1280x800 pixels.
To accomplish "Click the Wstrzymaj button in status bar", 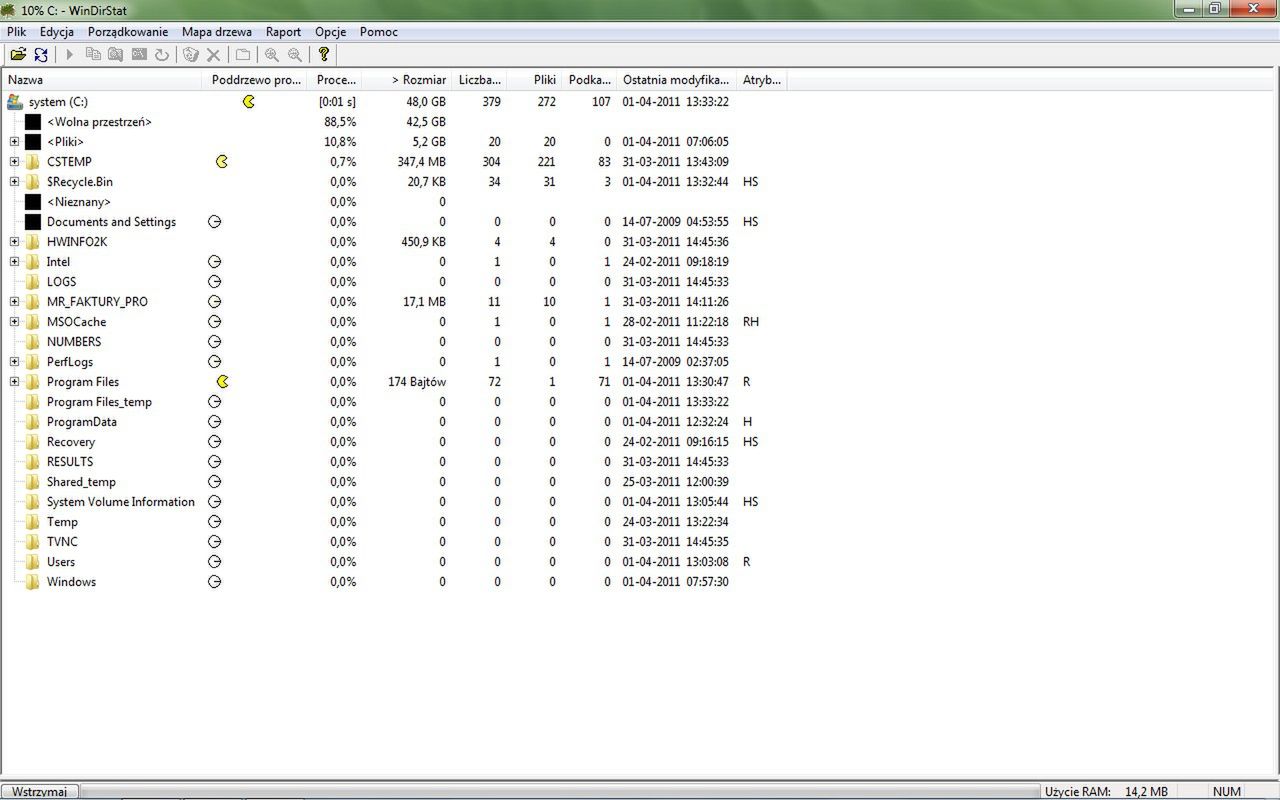I will pos(40,791).
